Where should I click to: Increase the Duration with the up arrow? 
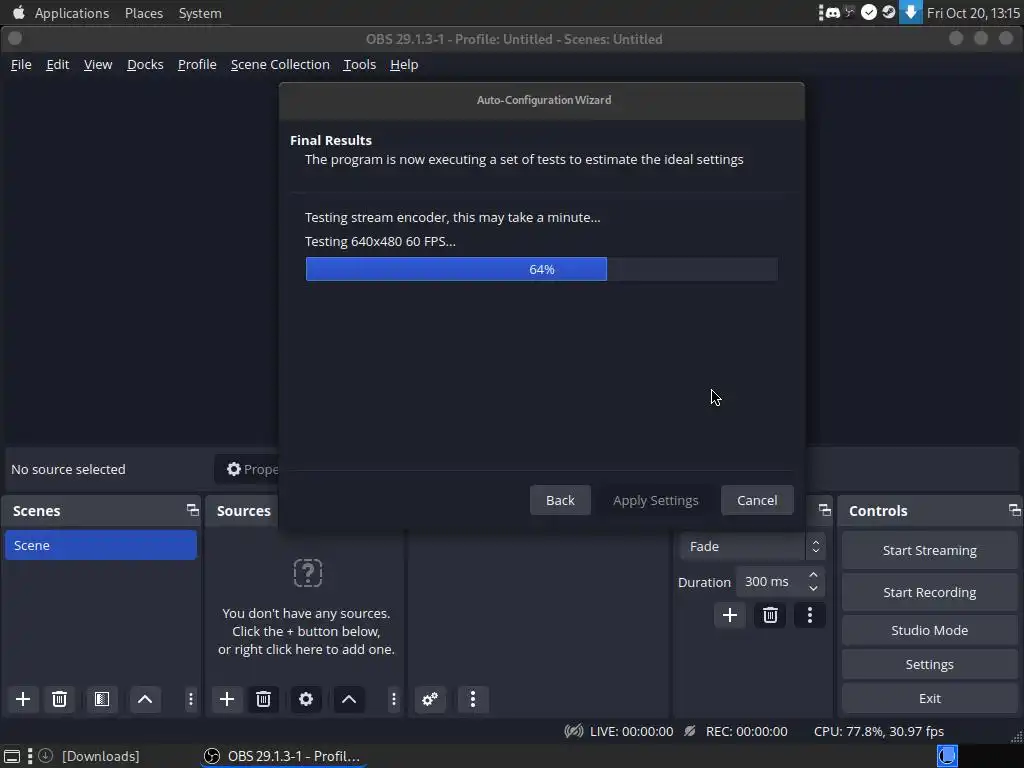pos(813,575)
